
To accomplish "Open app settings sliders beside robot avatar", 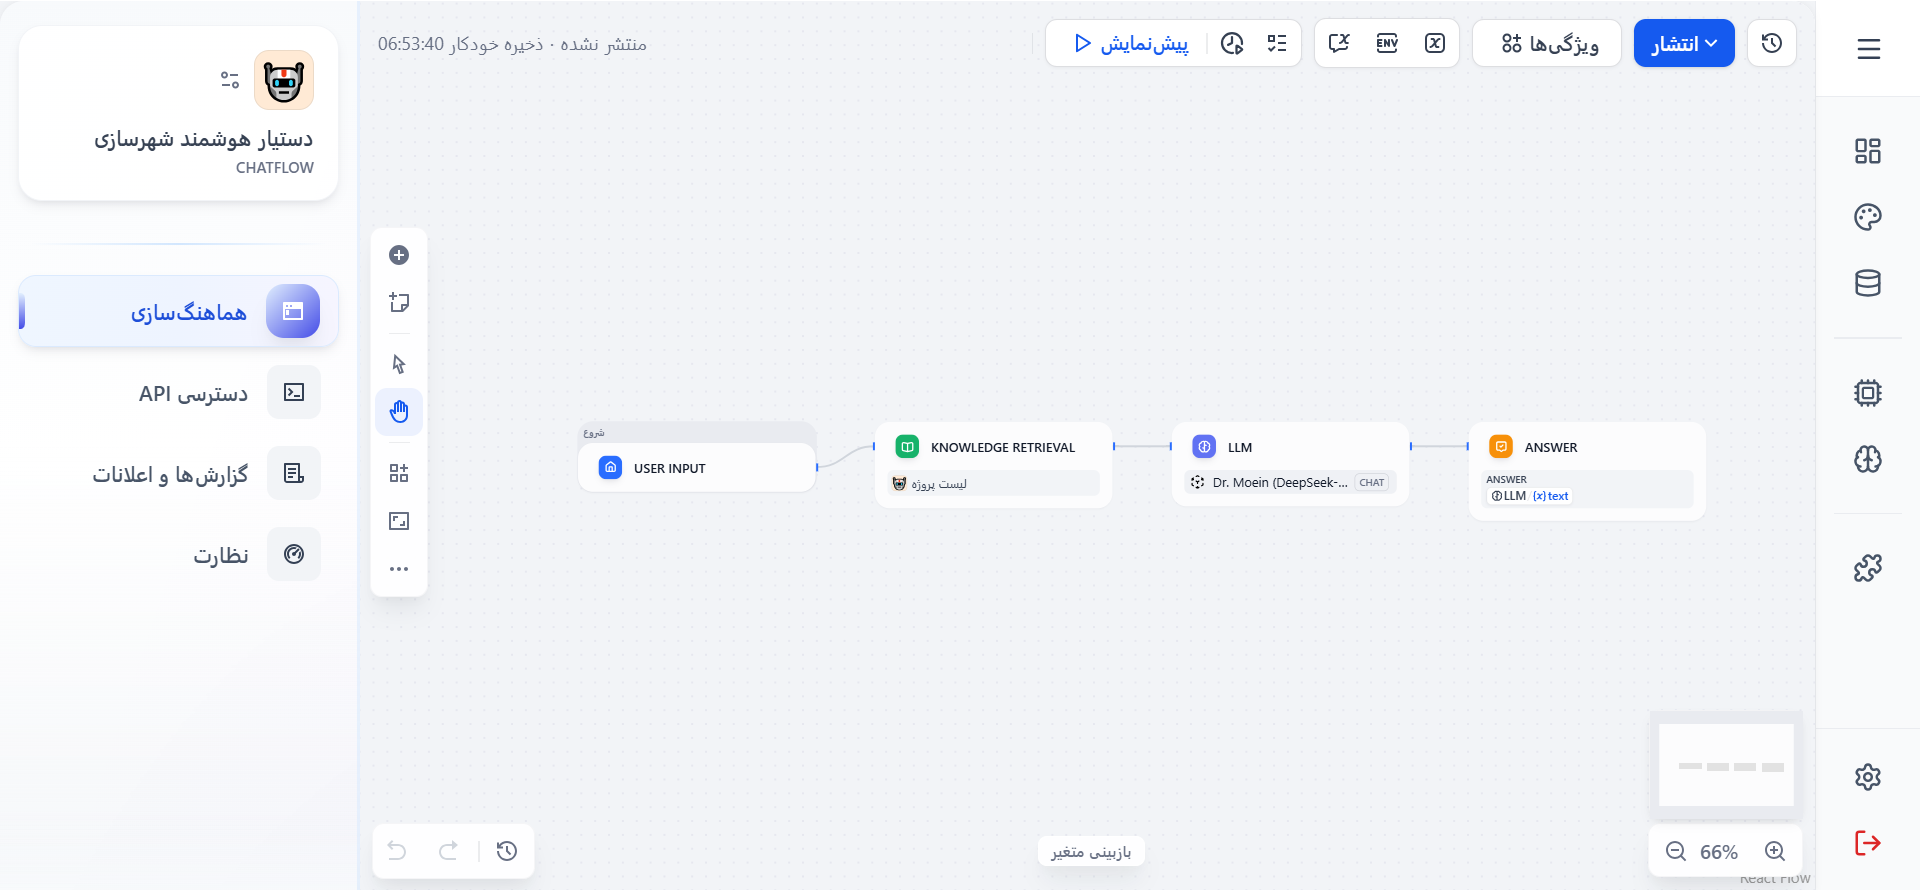I will point(230,80).
